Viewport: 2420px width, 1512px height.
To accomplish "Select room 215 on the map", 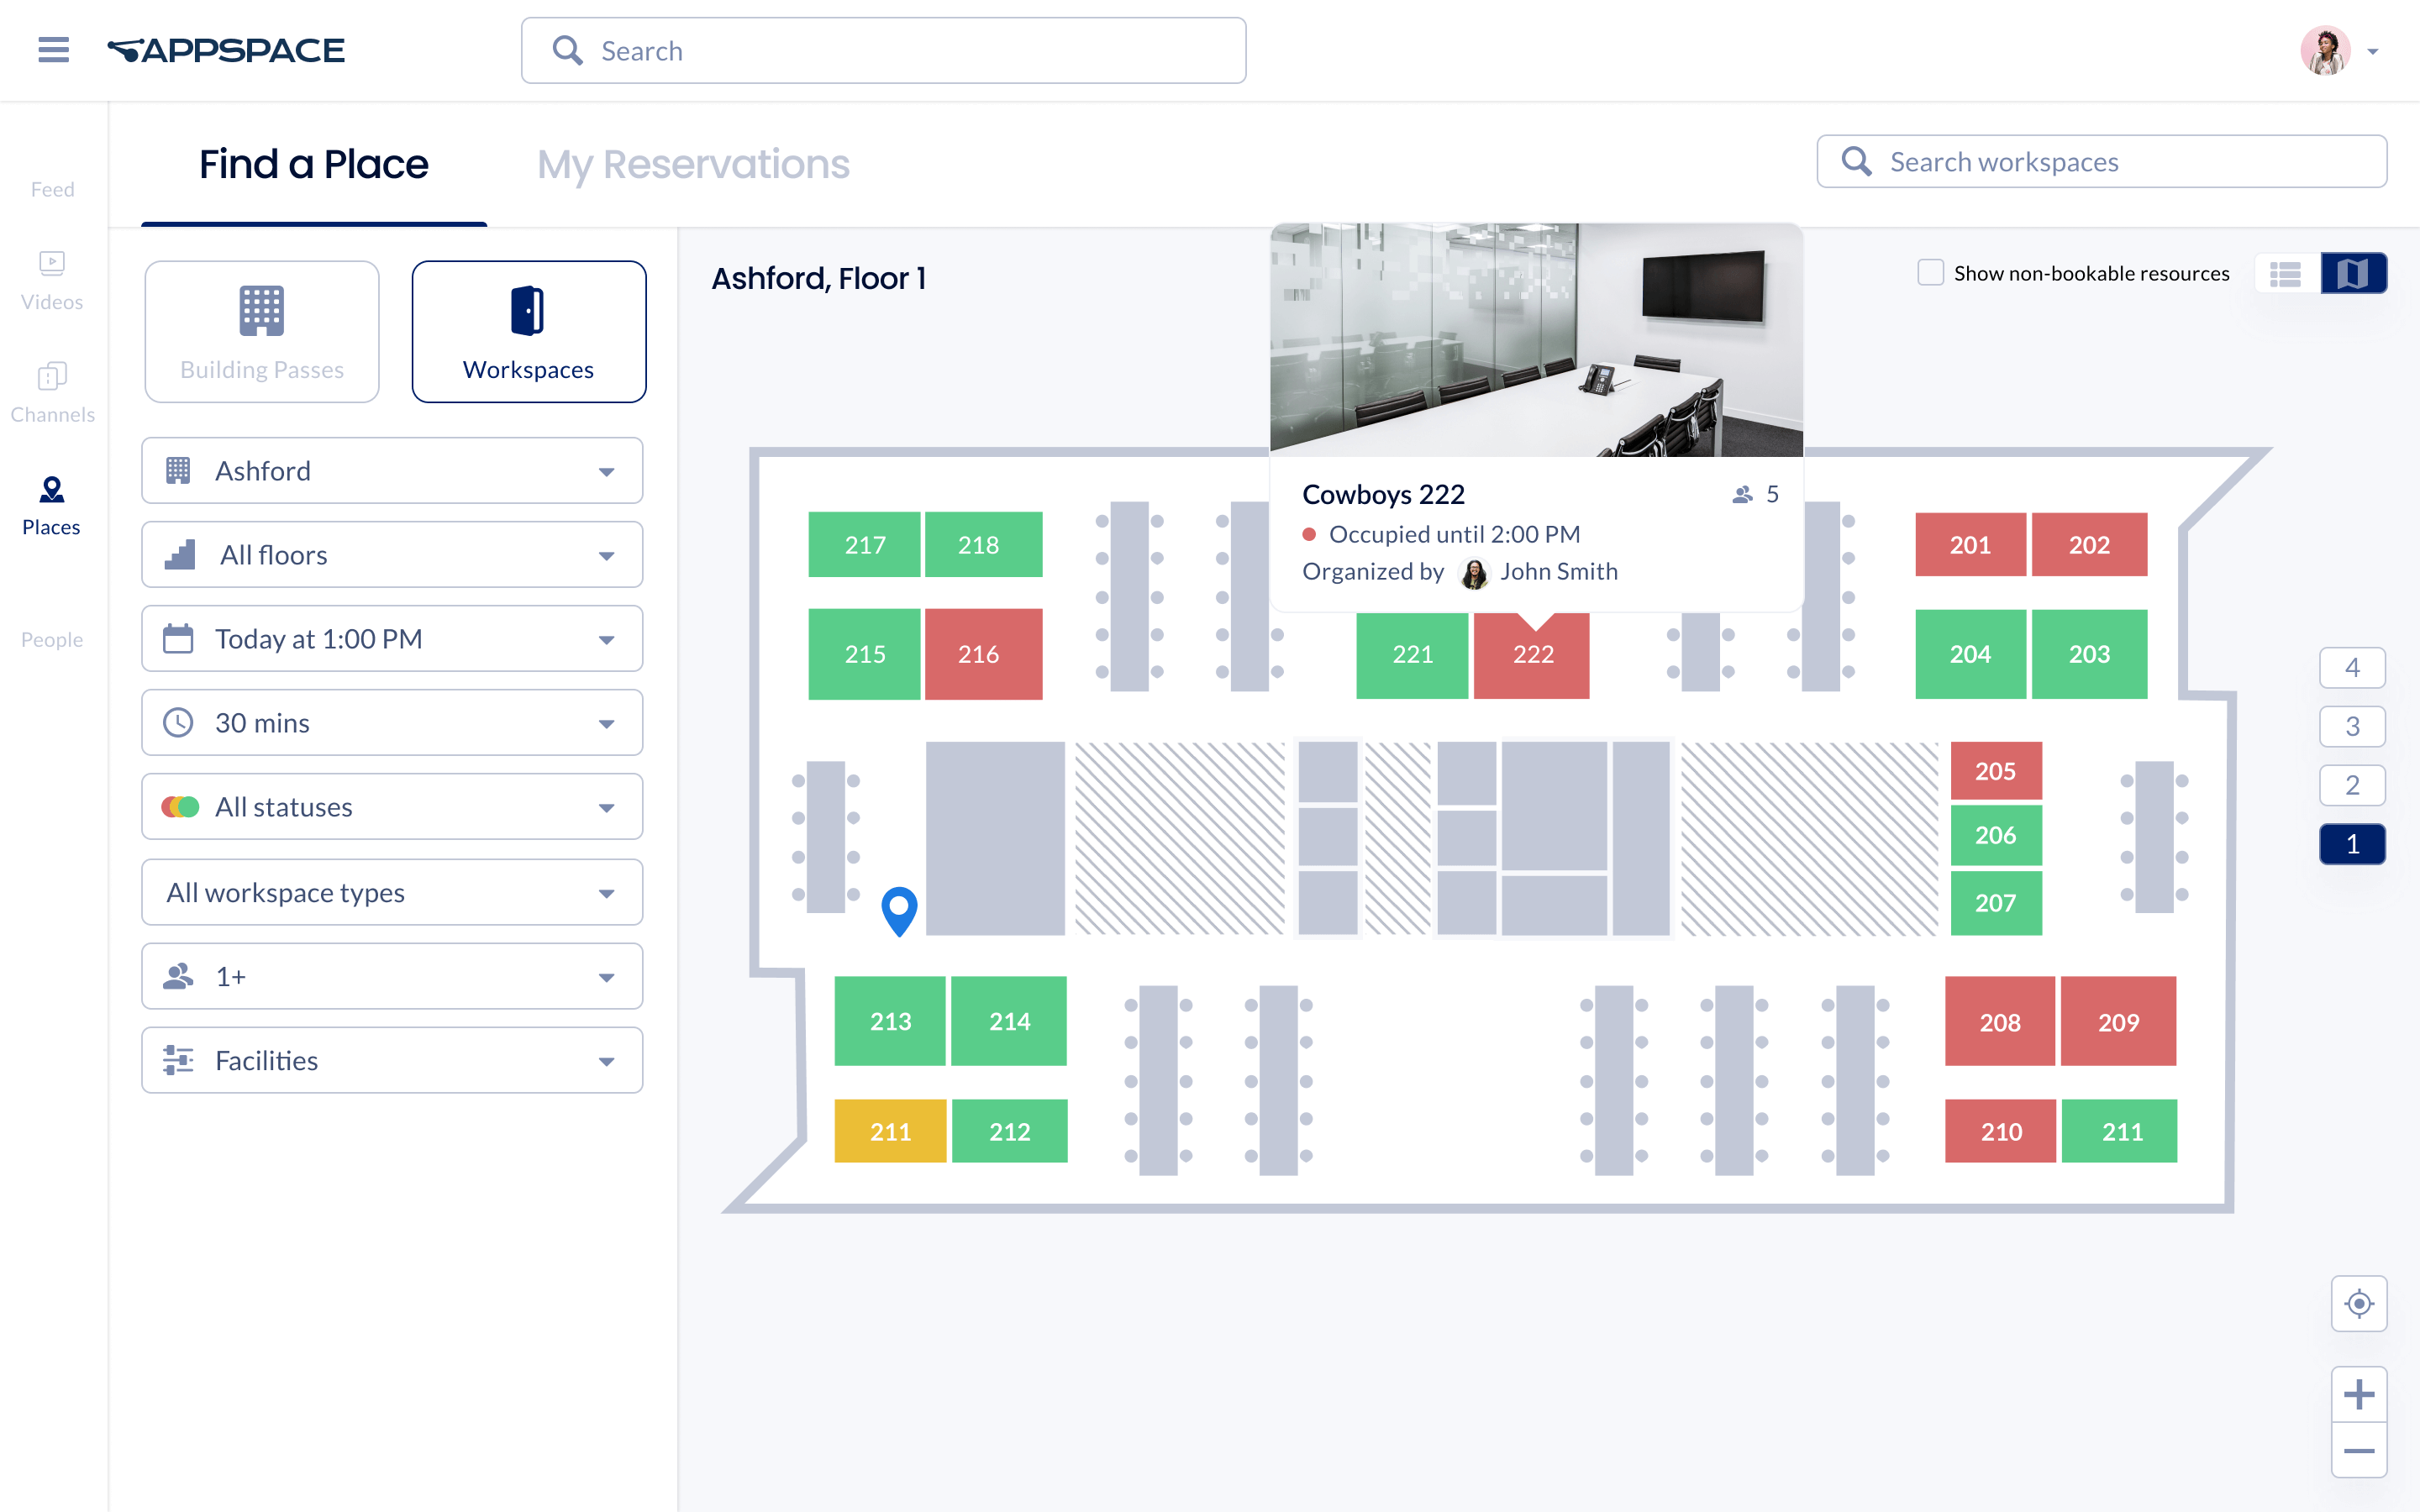I will pos(864,654).
